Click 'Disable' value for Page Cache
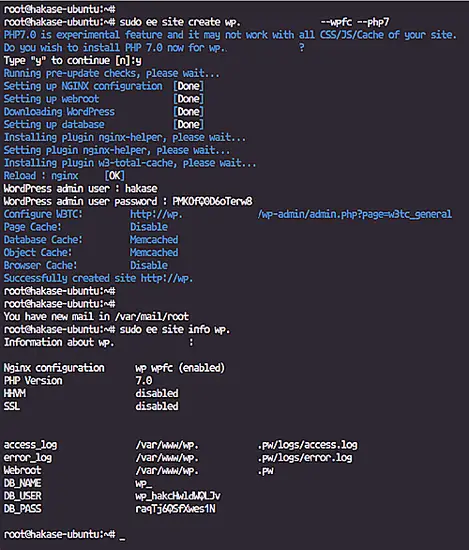Viewport: 469px width, 550px height. (149, 227)
